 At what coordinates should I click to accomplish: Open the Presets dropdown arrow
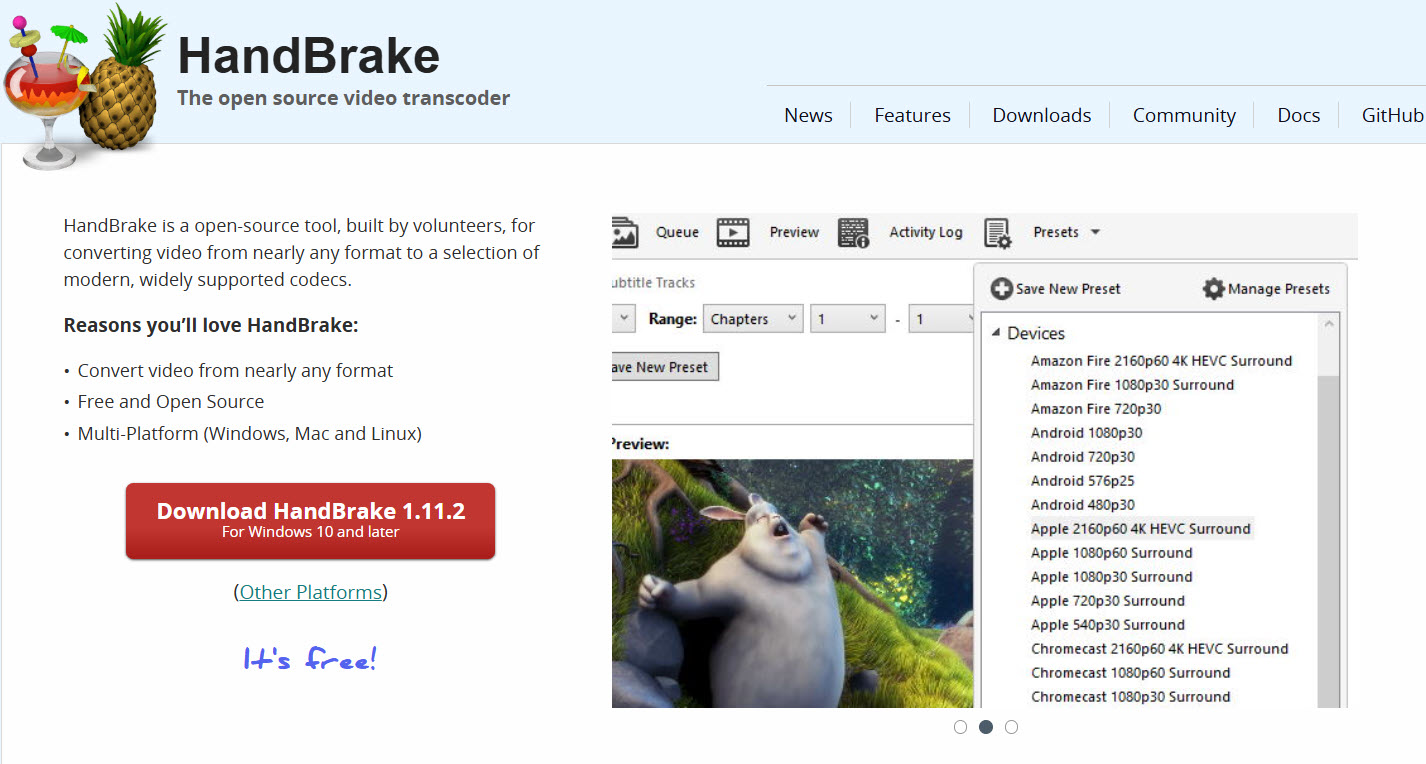click(x=1095, y=232)
